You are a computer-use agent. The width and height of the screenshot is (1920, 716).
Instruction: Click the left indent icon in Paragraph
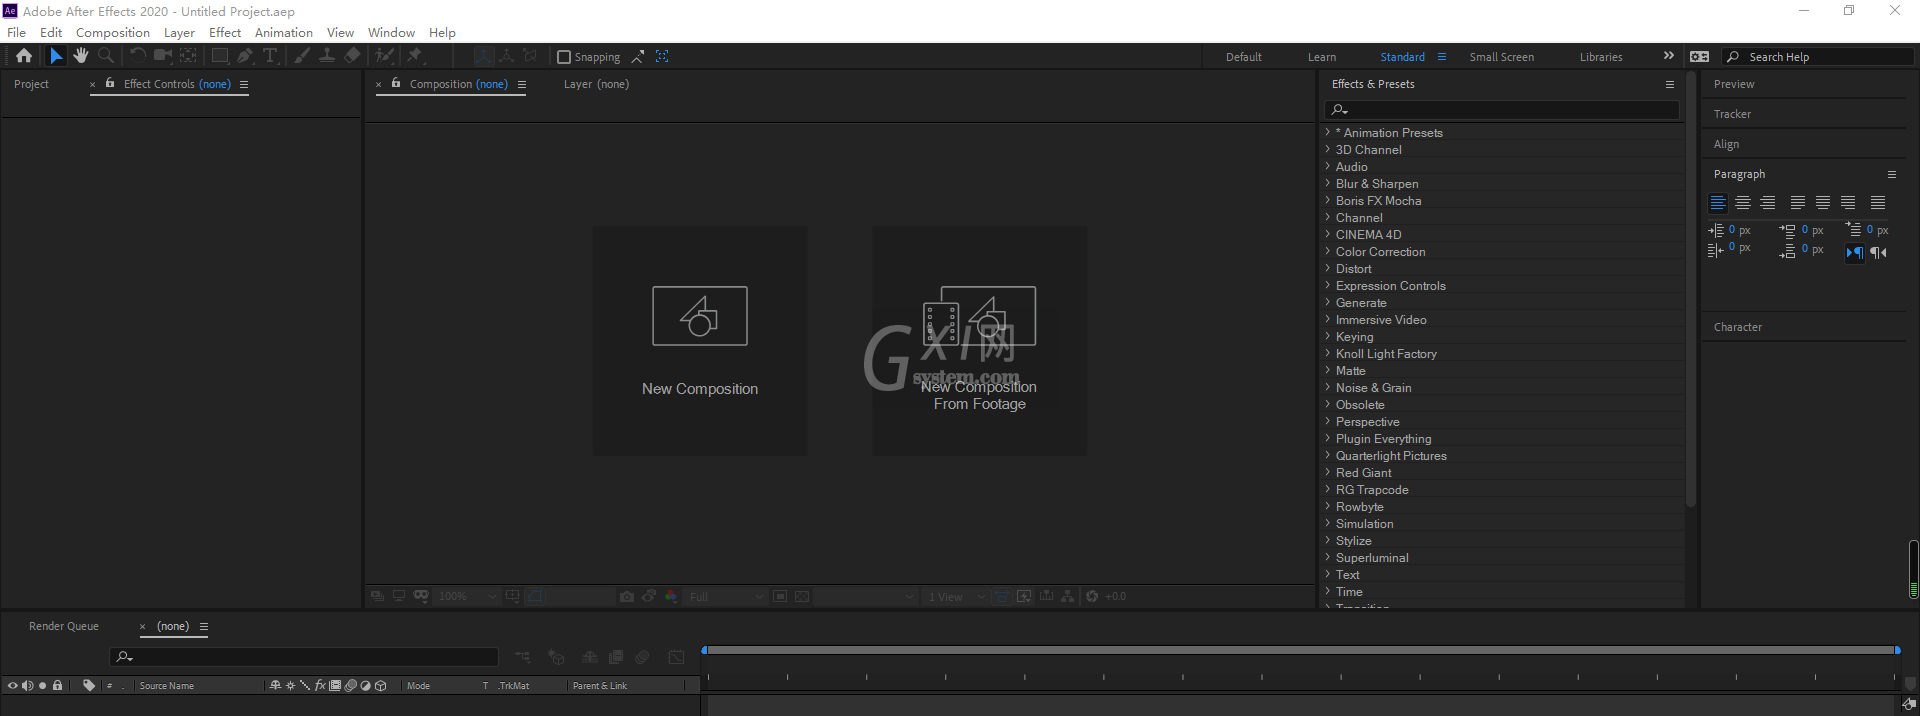click(1716, 230)
